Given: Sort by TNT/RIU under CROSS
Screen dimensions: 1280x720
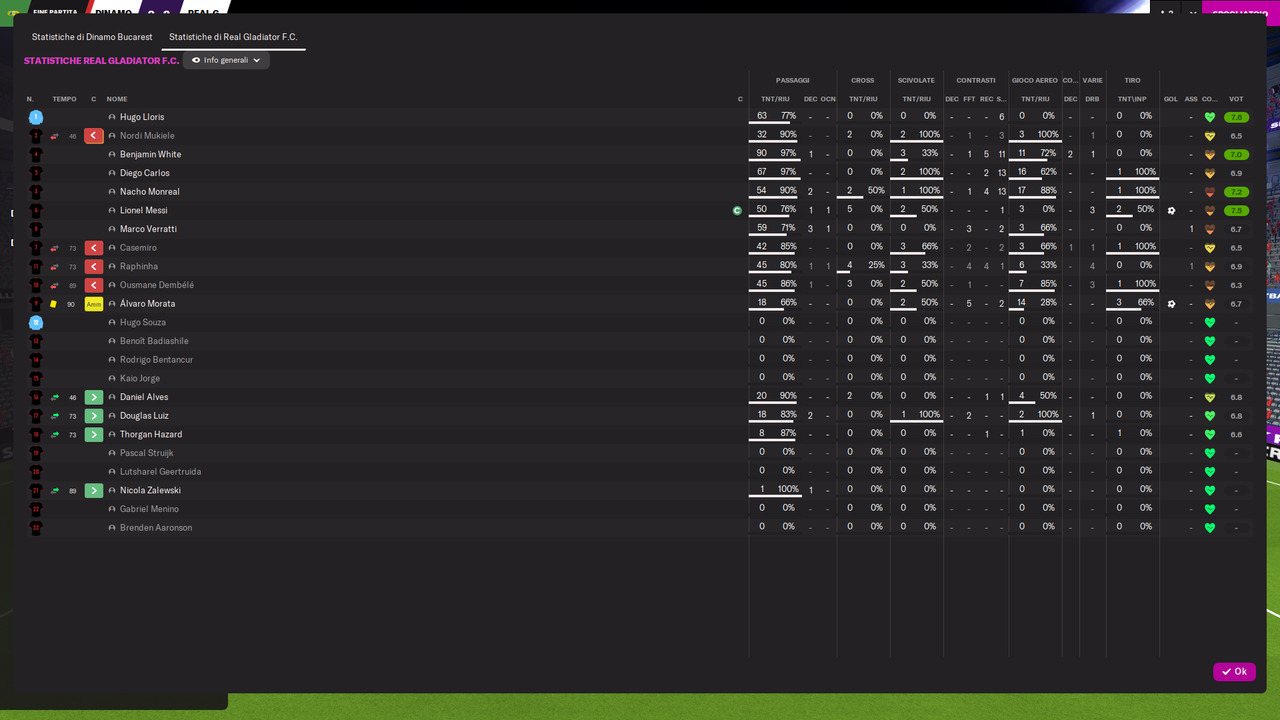Looking at the screenshot, I should (863, 99).
